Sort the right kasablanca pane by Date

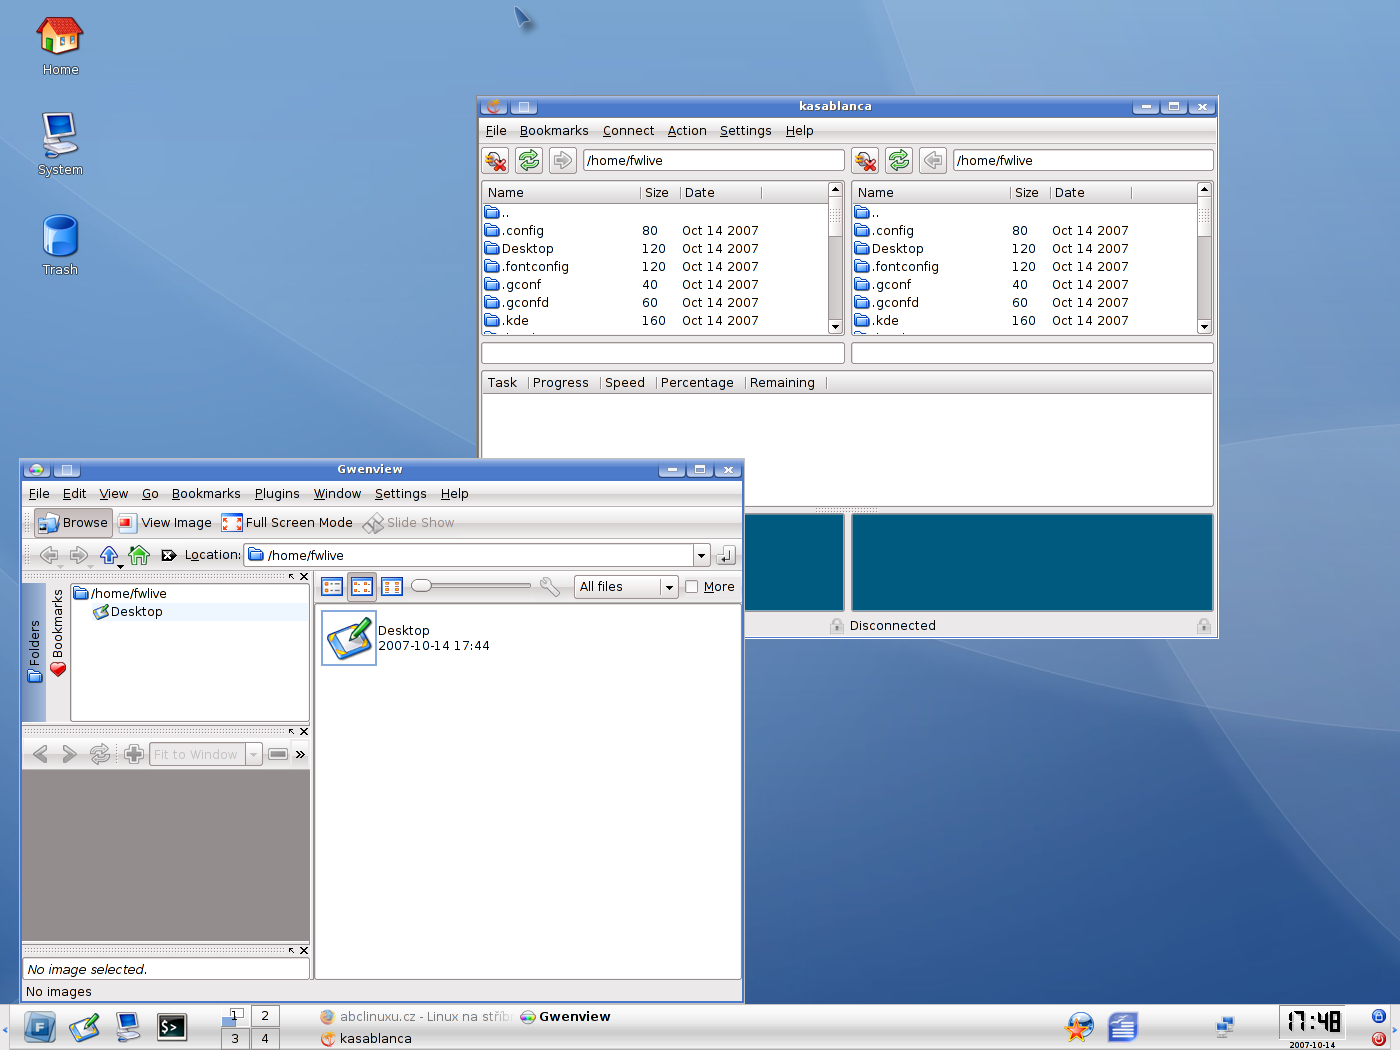click(x=1090, y=193)
